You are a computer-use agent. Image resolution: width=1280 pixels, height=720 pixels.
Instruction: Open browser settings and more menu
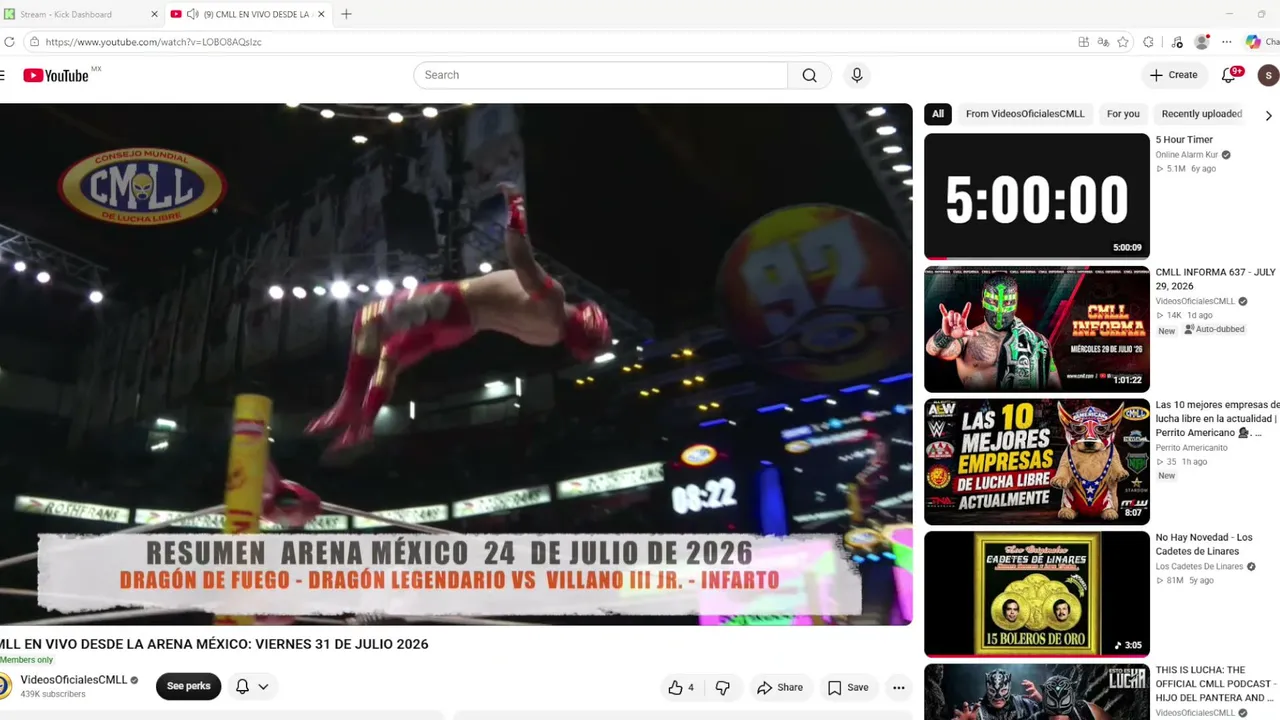[1227, 42]
